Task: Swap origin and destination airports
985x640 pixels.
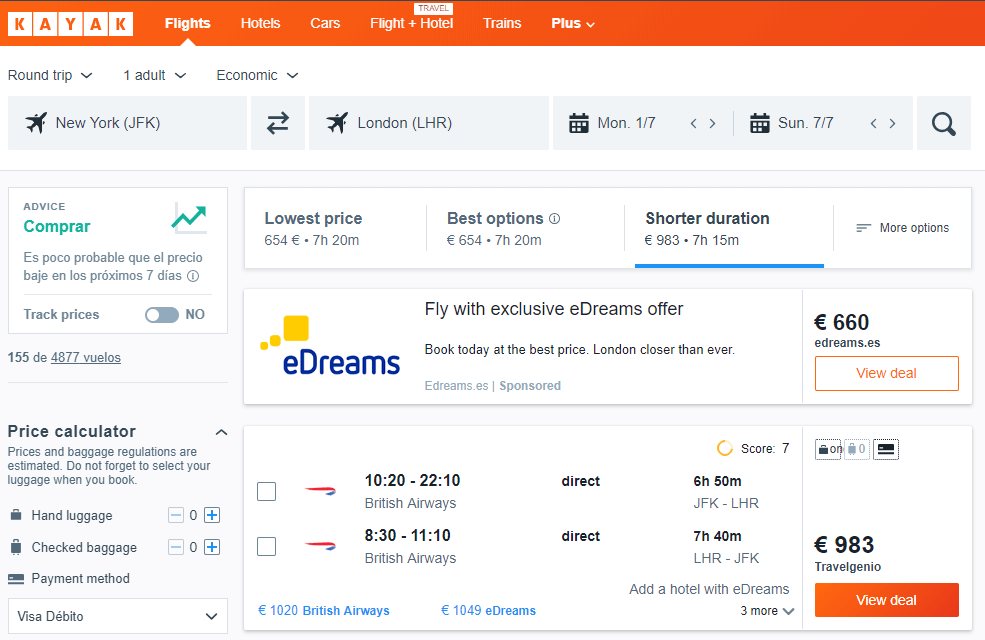Action: tap(278, 123)
